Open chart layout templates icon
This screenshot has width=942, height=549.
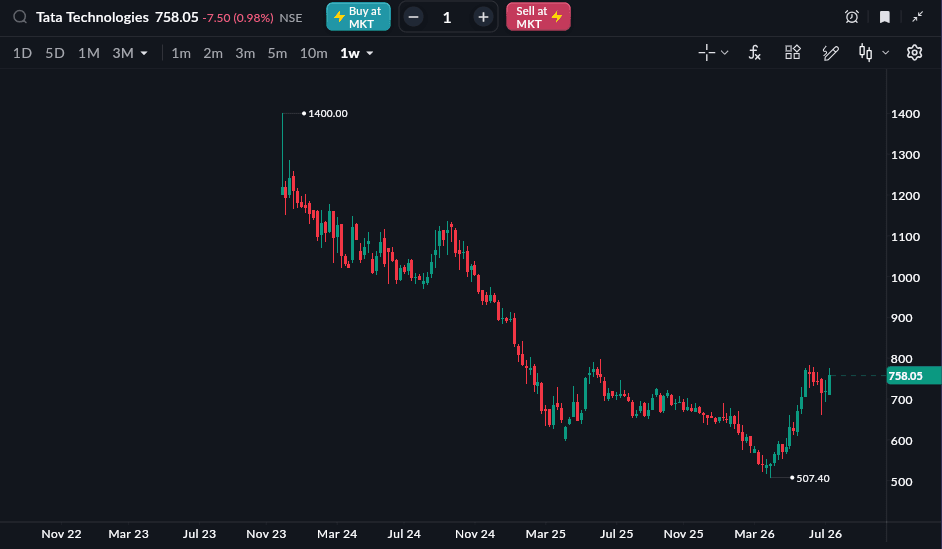click(x=792, y=52)
